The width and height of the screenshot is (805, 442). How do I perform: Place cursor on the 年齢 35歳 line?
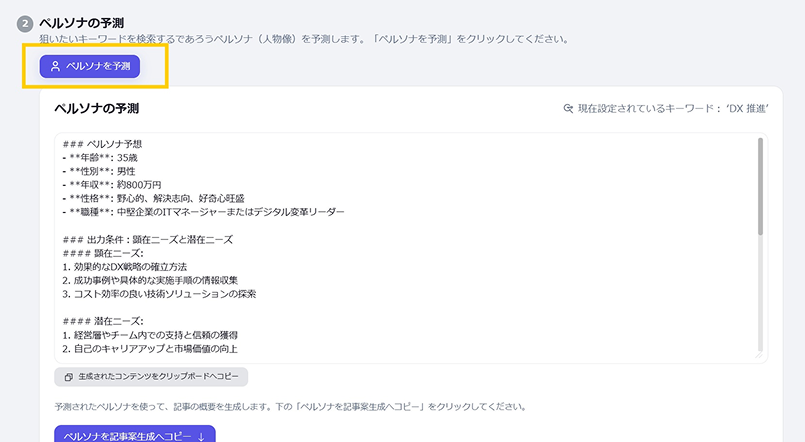coord(102,158)
